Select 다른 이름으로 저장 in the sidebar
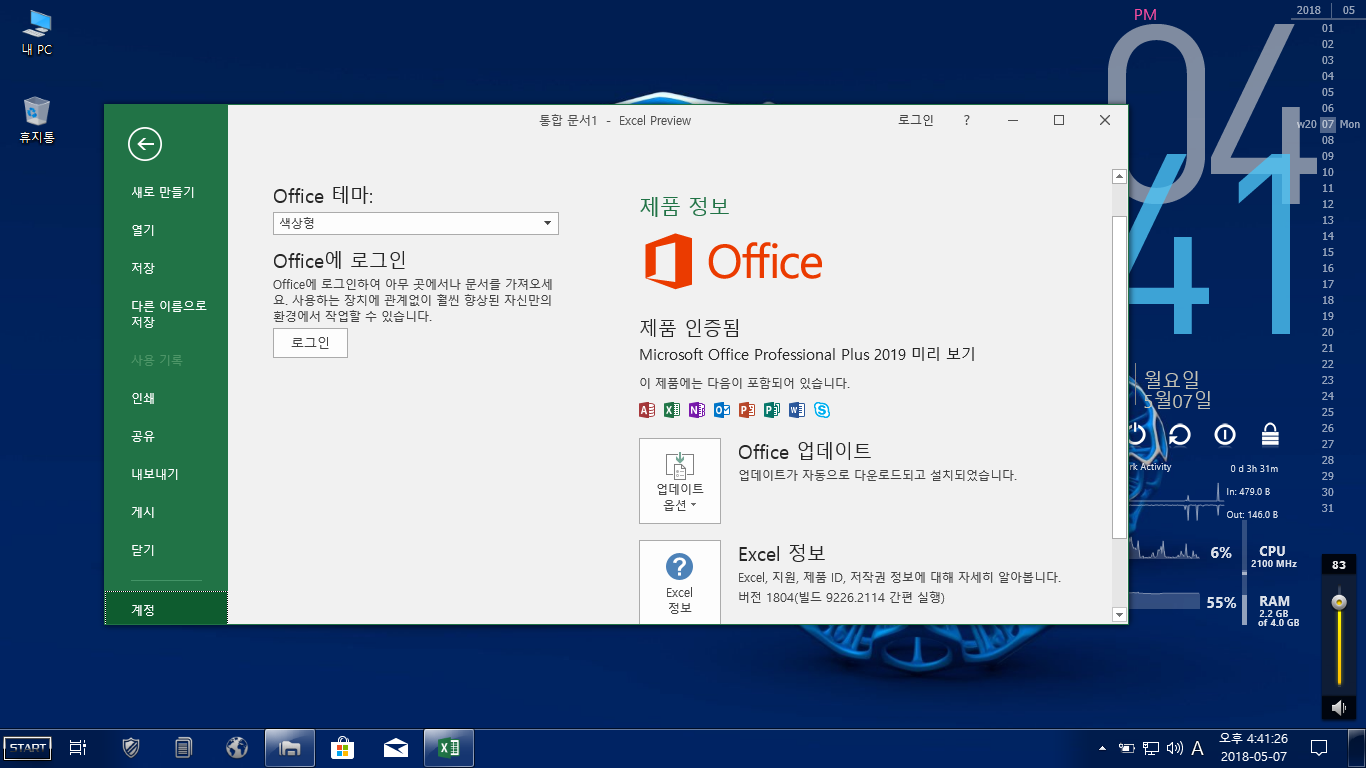 169,314
